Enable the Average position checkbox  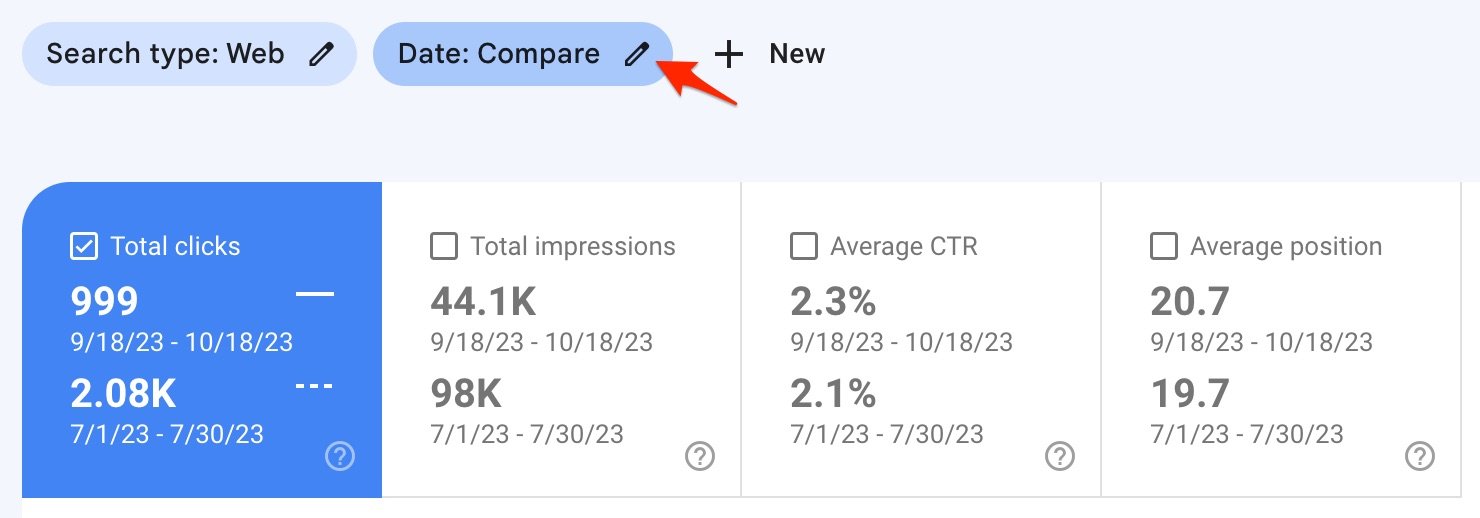[1164, 247]
